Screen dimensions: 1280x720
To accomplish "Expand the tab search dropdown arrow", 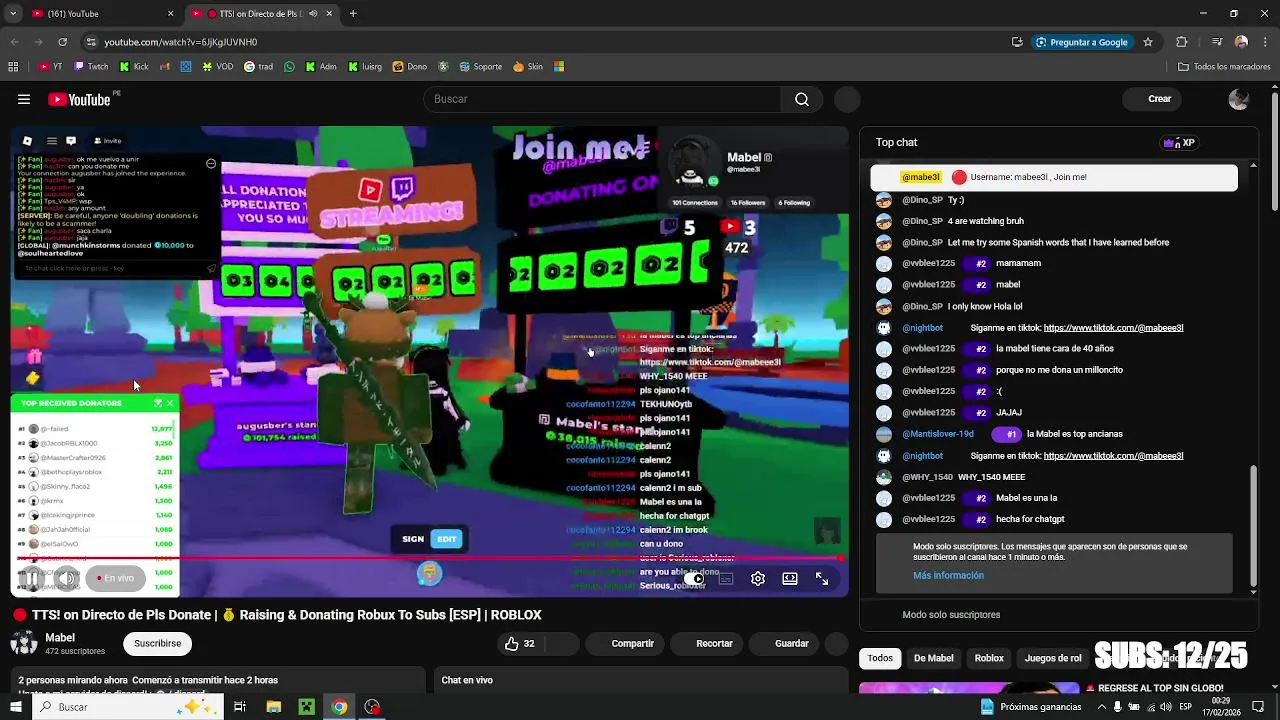I will pos(12,14).
